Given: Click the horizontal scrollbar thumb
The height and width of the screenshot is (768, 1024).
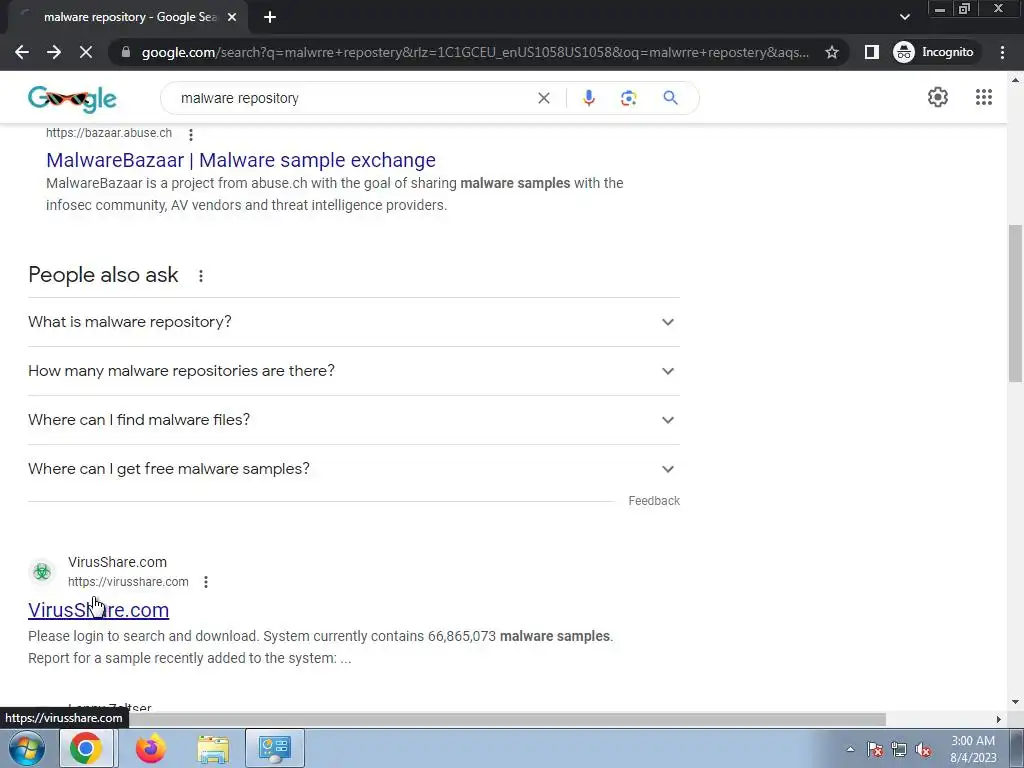Looking at the screenshot, I should [509, 719].
